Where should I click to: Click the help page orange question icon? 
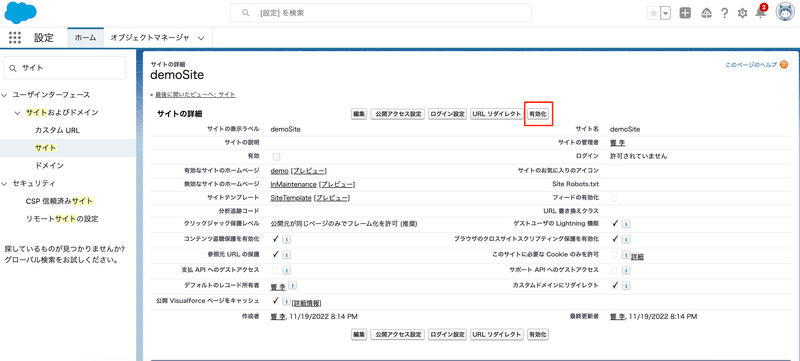[x=784, y=65]
